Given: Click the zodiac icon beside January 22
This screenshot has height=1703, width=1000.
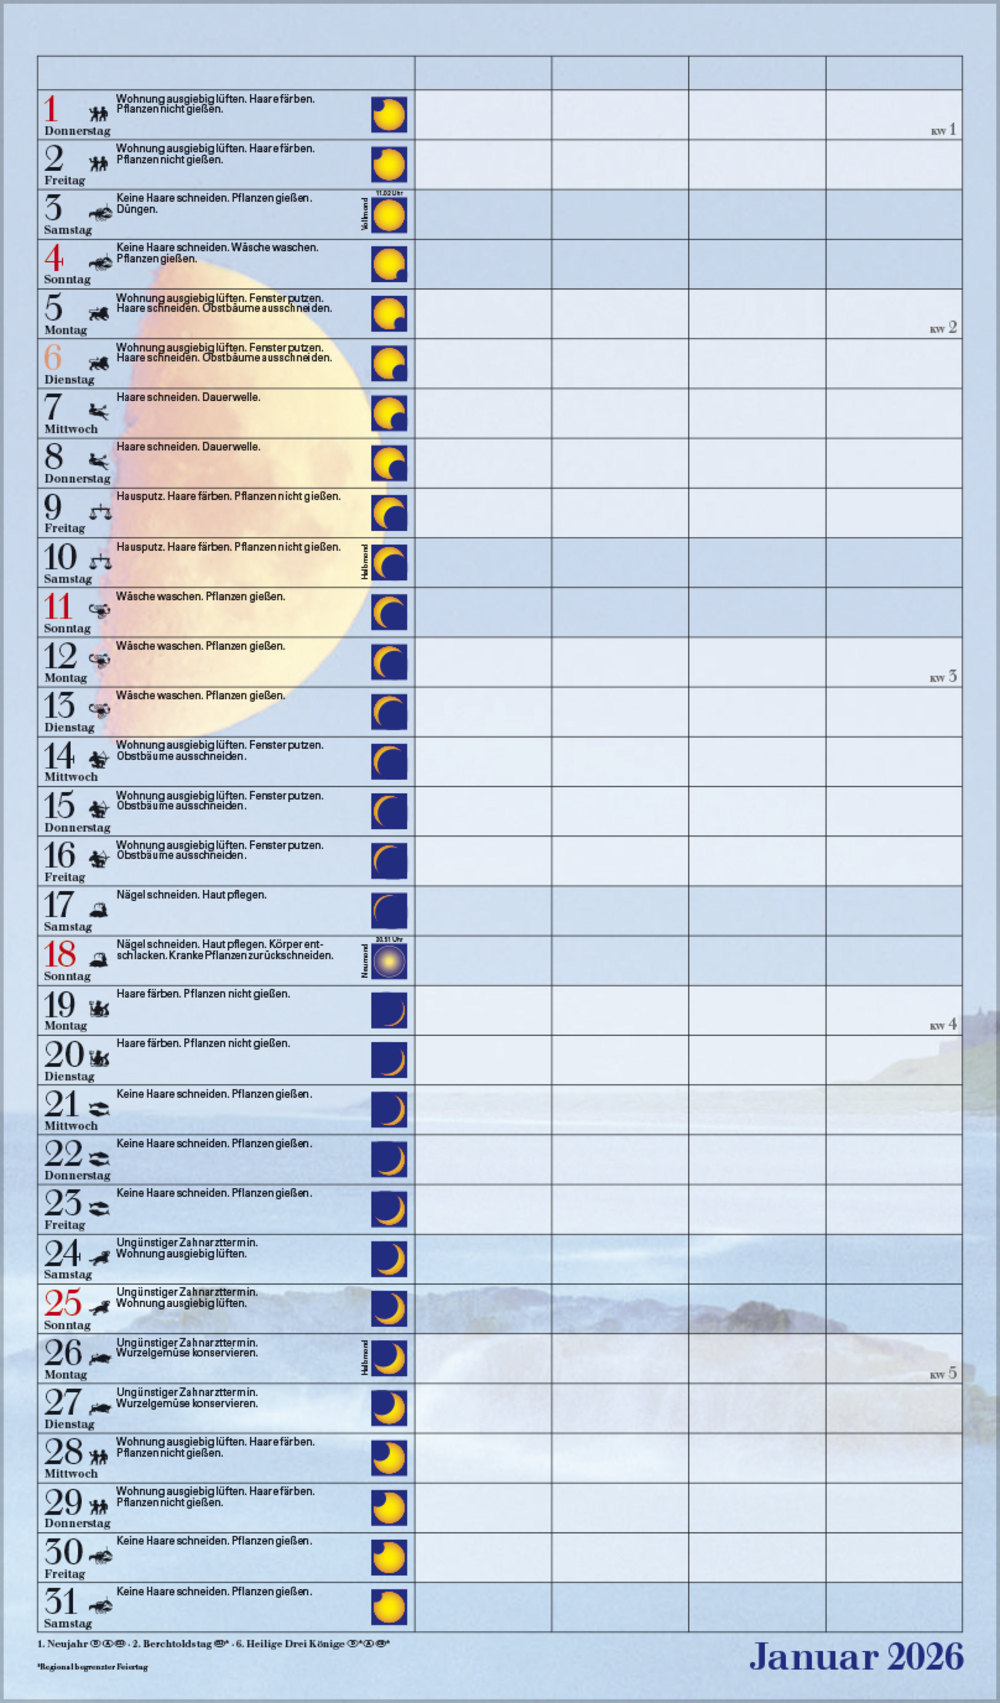Looking at the screenshot, I should pyautogui.click(x=98, y=1158).
